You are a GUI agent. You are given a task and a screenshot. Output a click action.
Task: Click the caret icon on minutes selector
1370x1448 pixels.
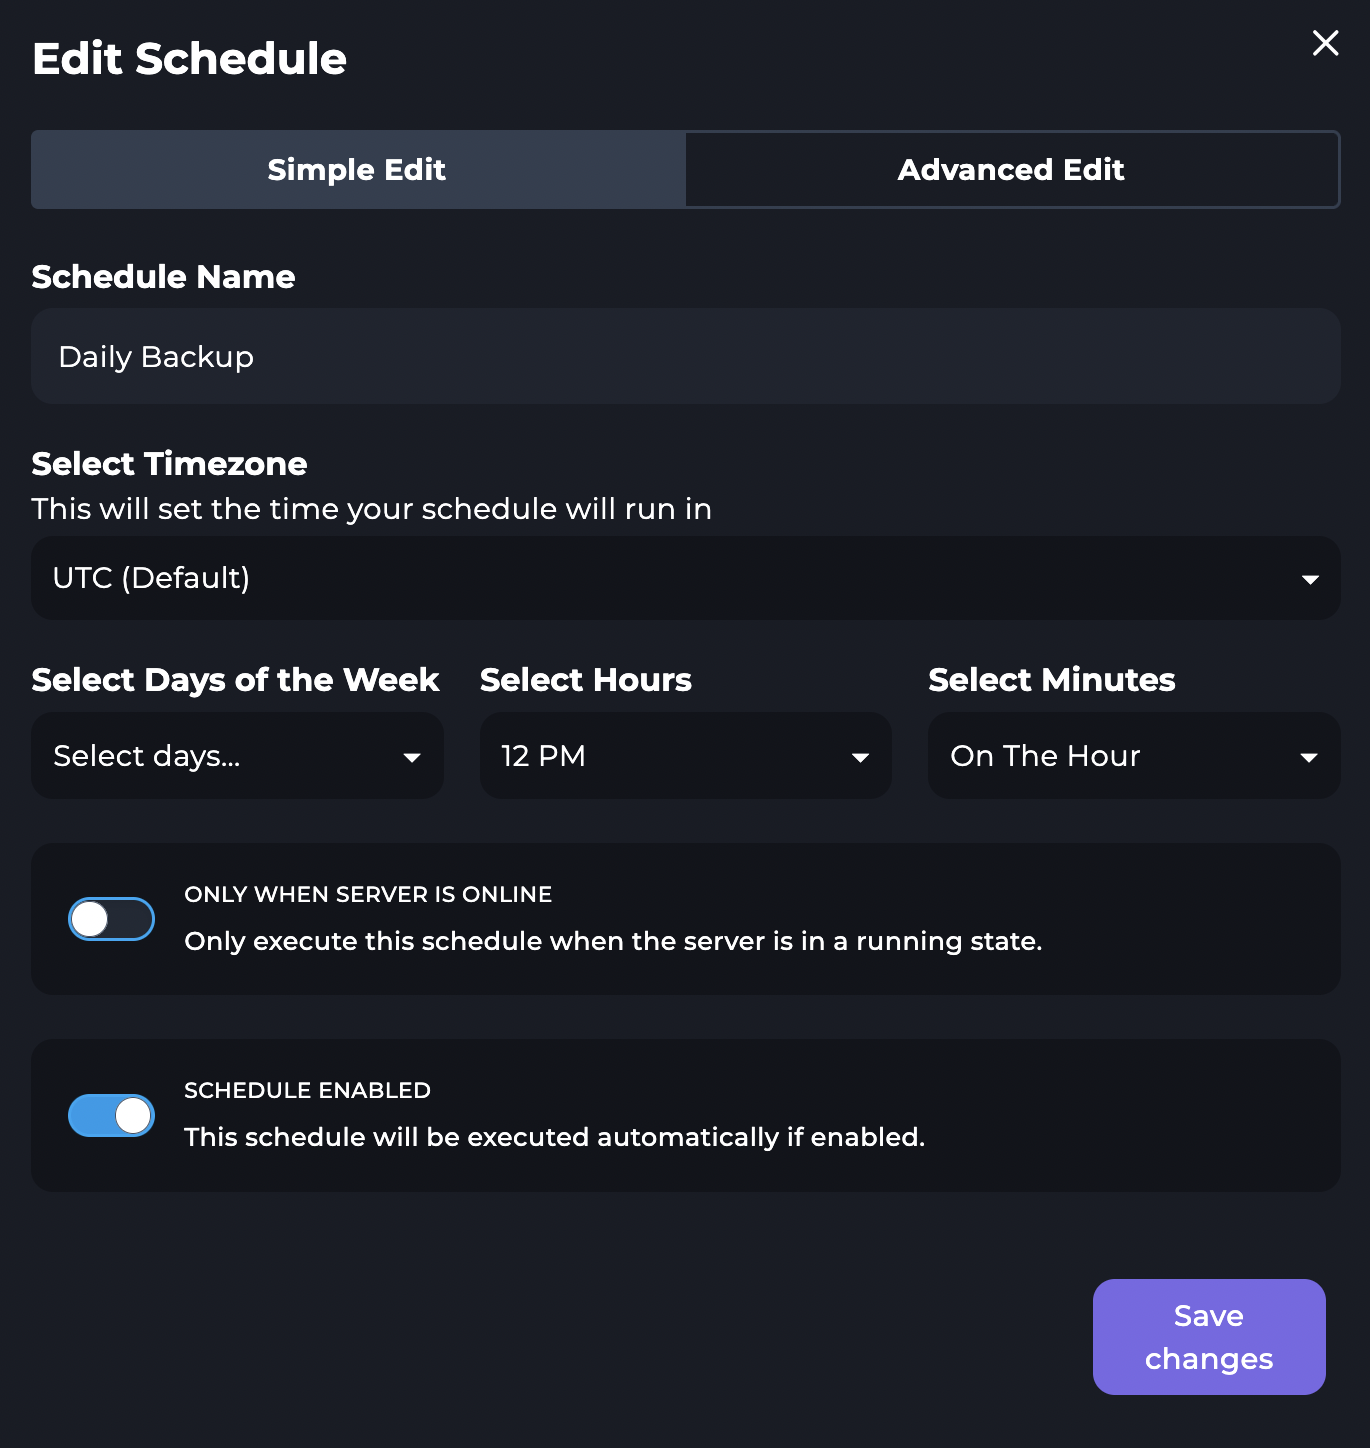tap(1308, 758)
